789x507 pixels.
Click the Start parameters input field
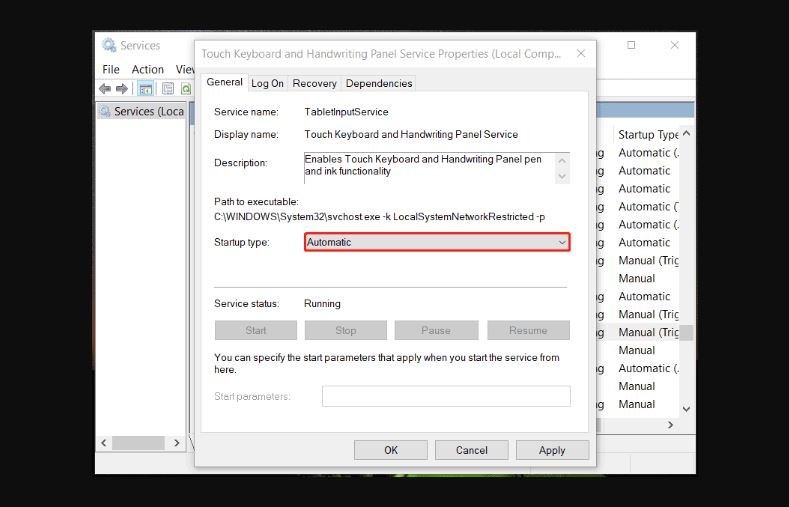coord(446,396)
